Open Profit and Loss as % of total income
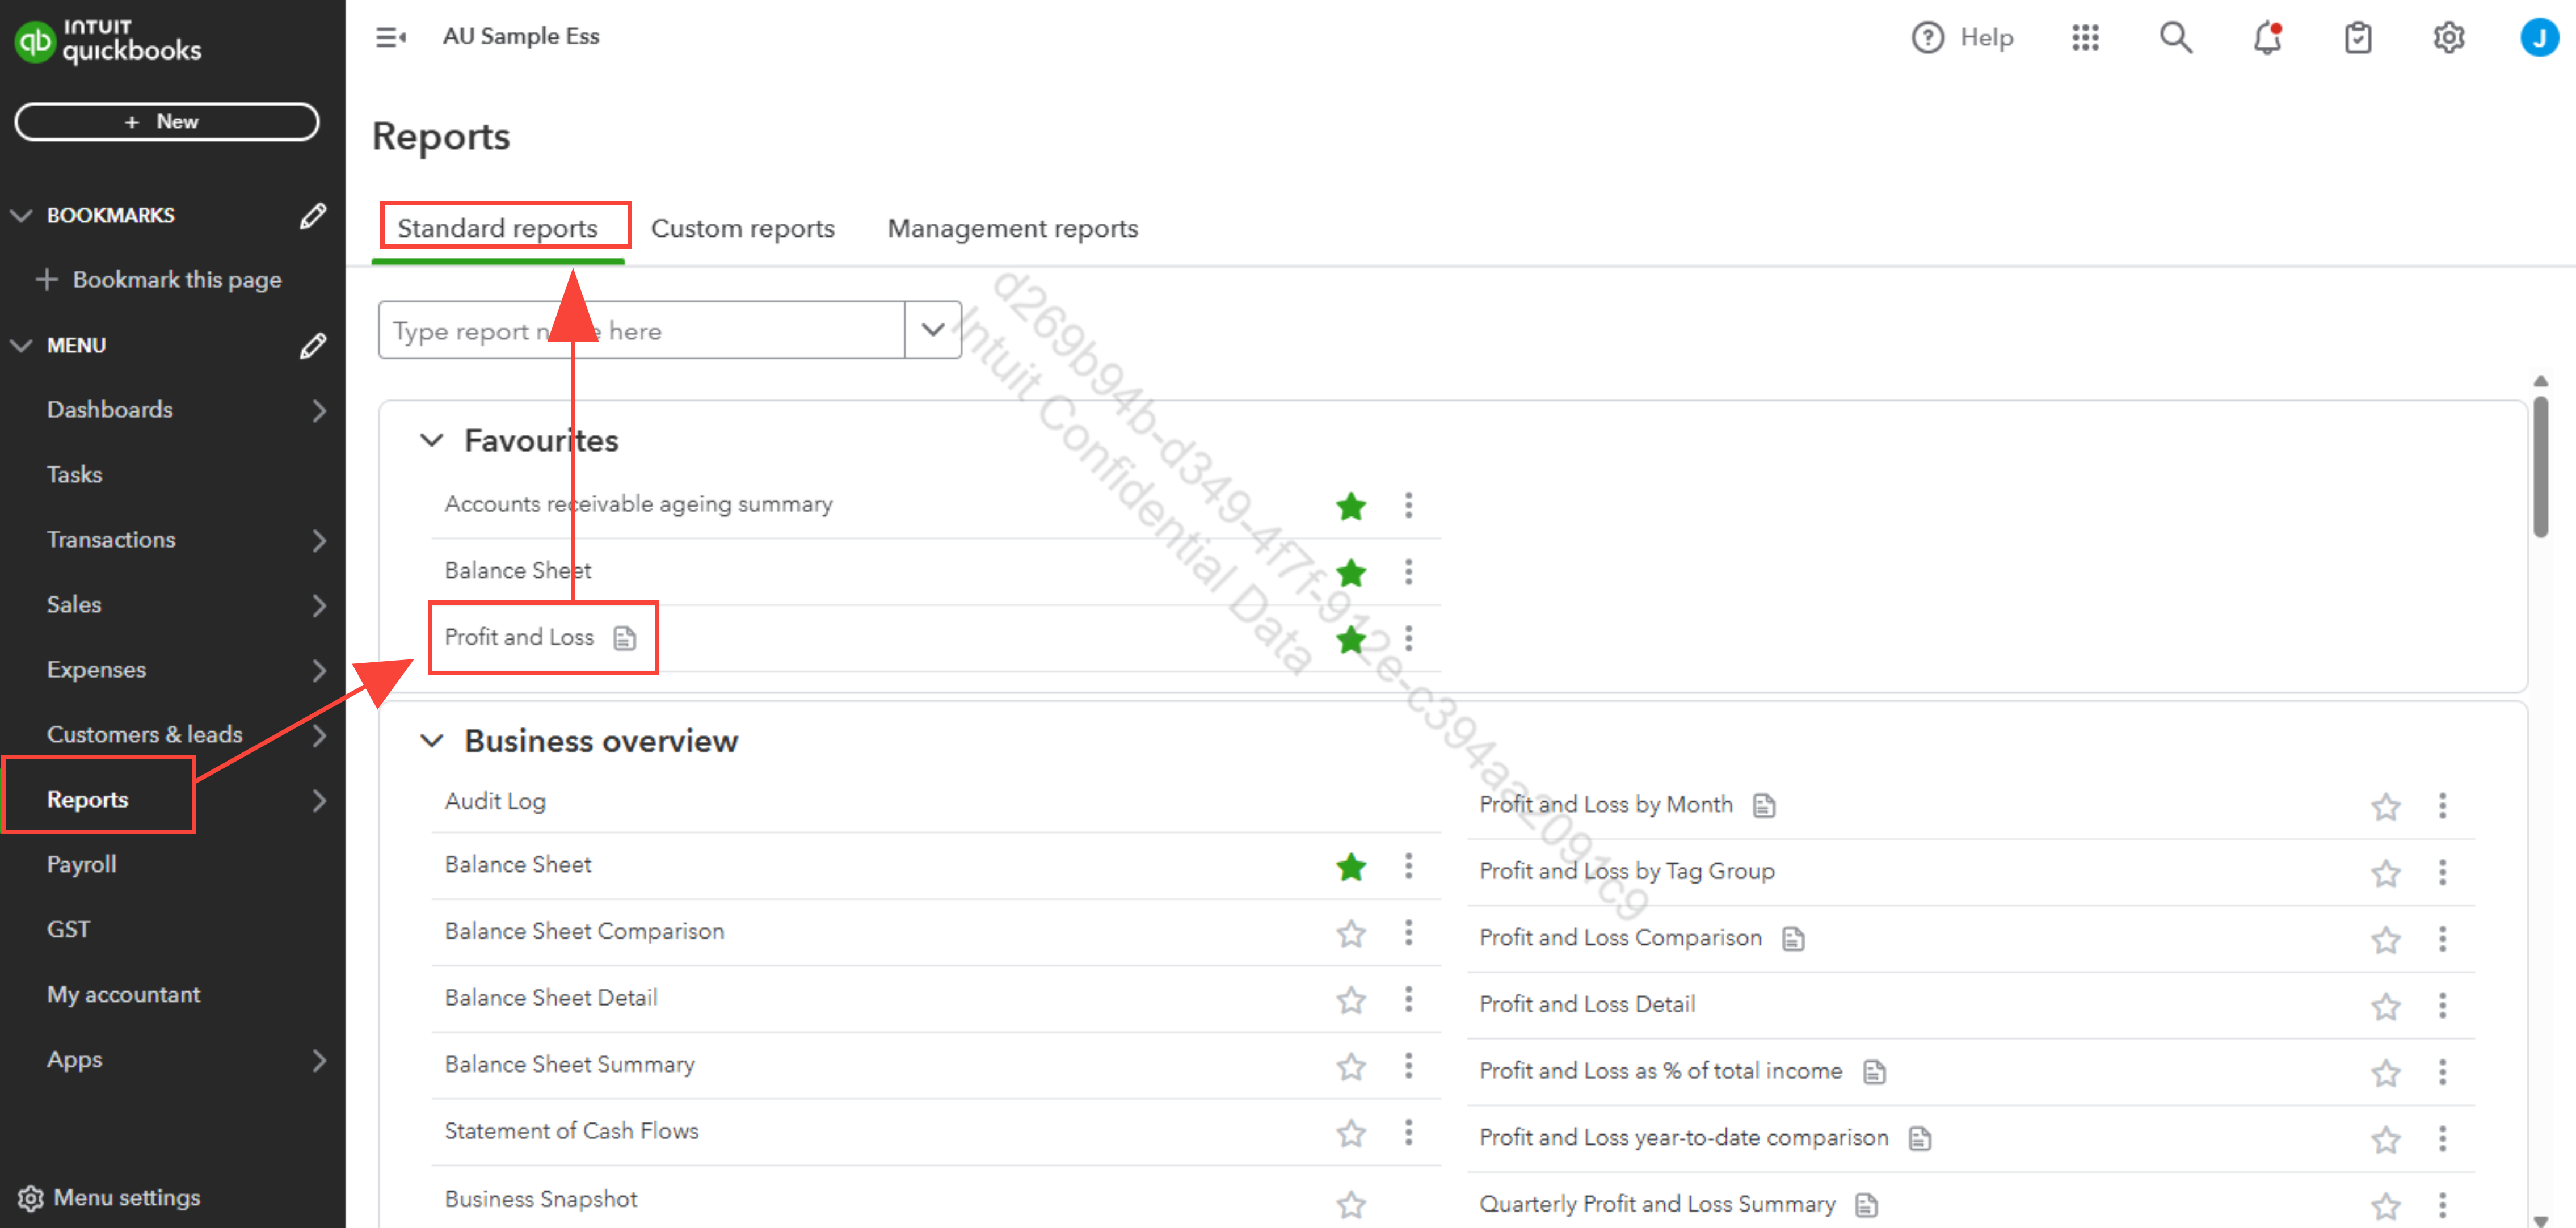 [1660, 1071]
